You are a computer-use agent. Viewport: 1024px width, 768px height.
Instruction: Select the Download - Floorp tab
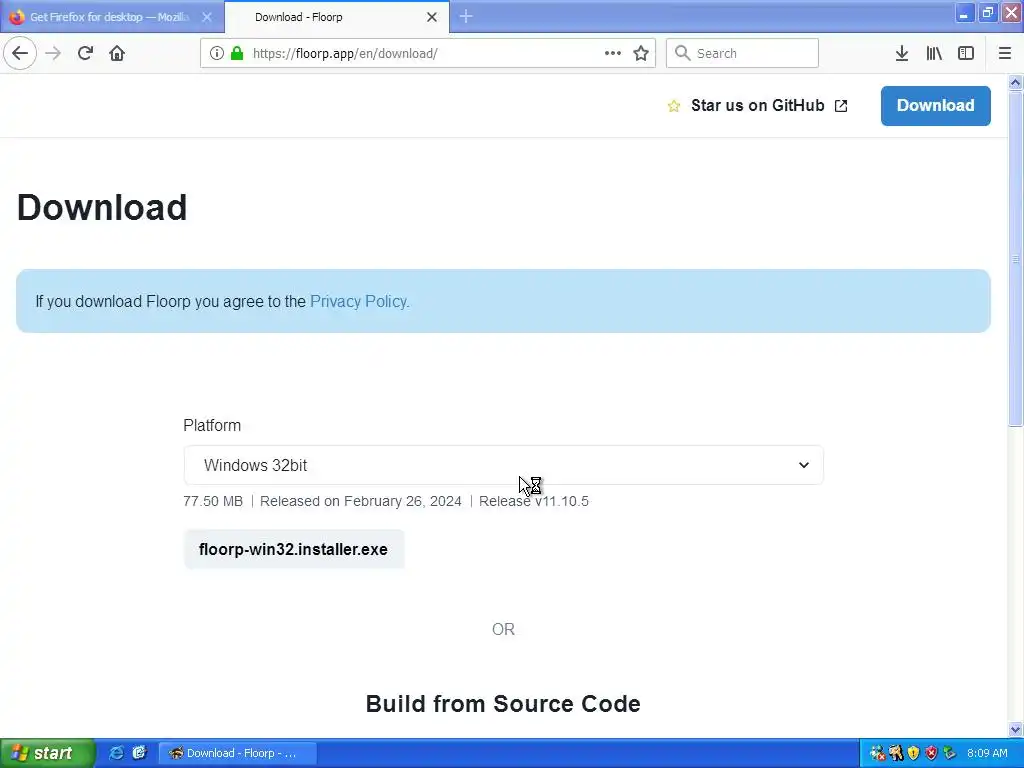337,17
